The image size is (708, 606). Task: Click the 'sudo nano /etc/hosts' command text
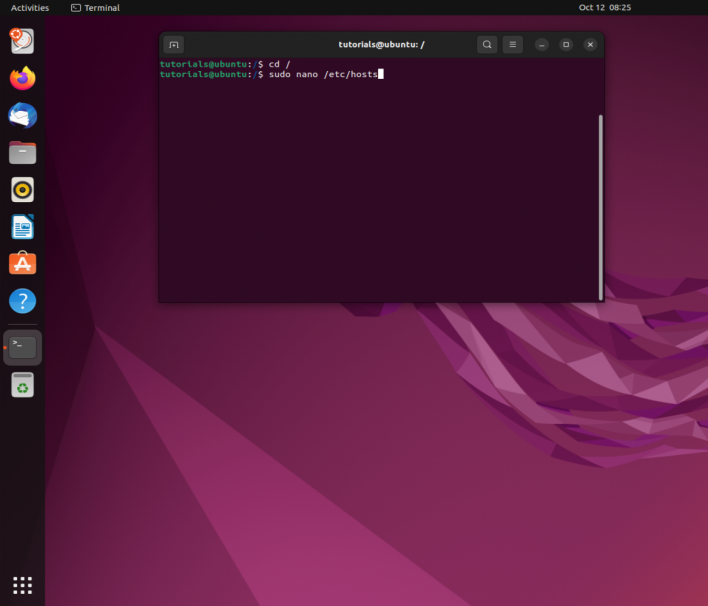click(323, 75)
